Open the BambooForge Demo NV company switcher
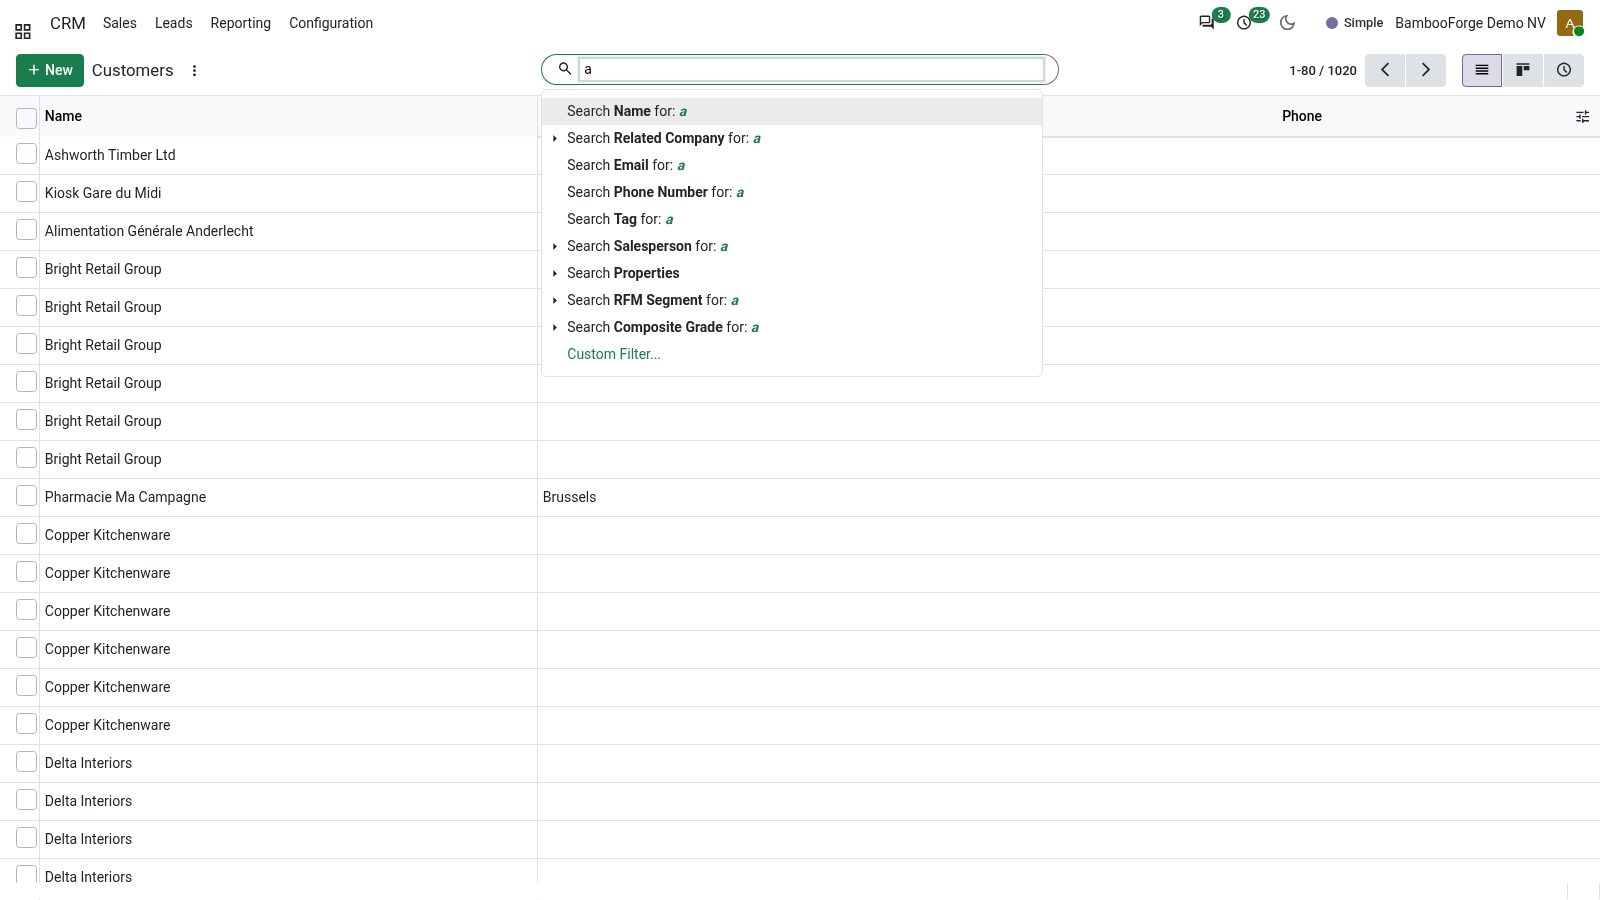 point(1470,23)
